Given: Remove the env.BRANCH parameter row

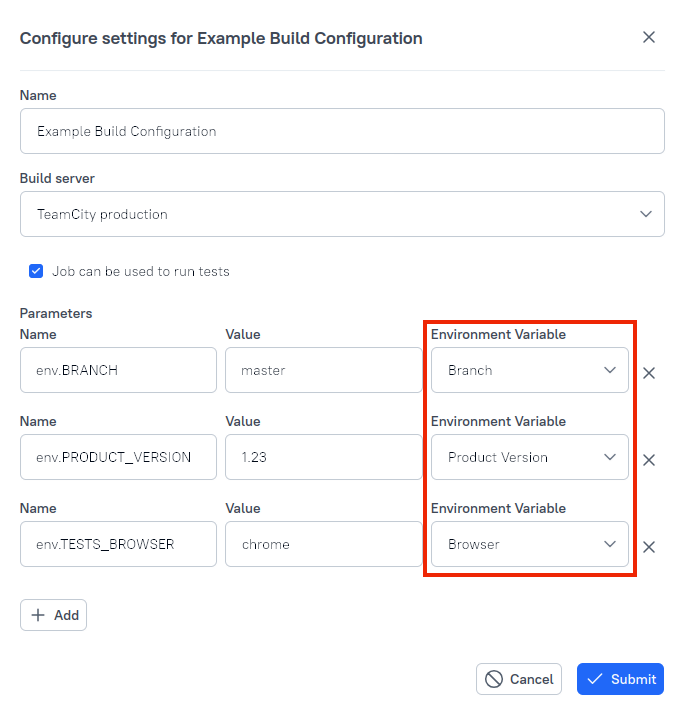Looking at the screenshot, I should (x=649, y=373).
